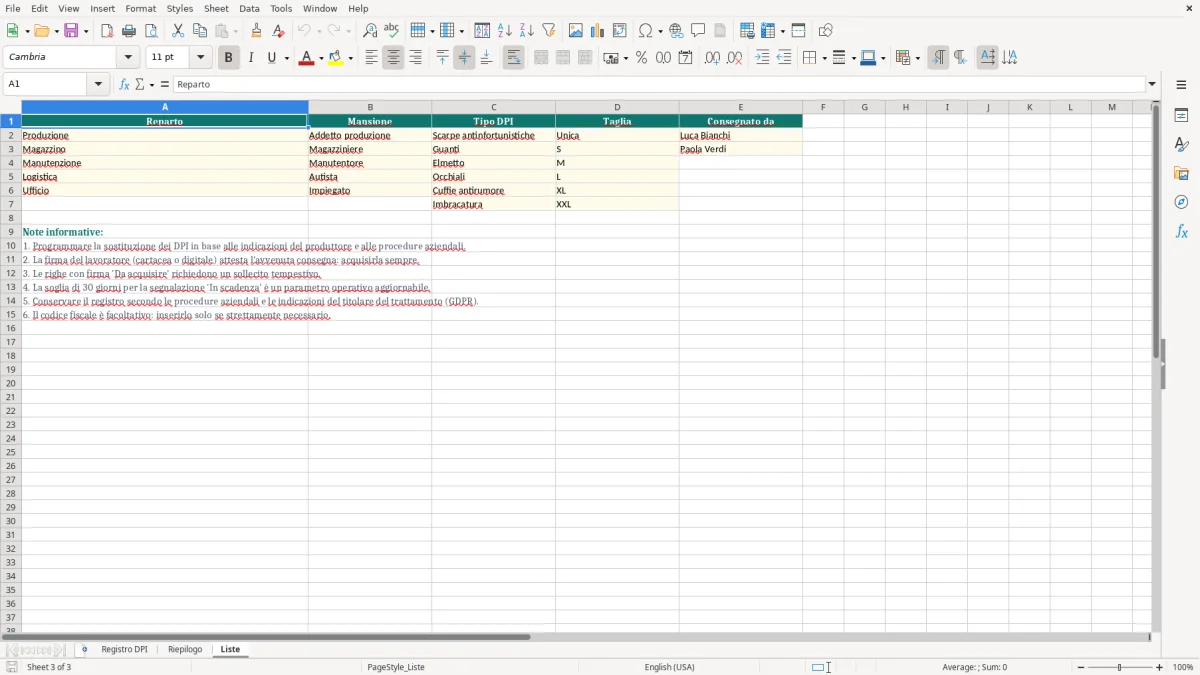Click the formula input line
This screenshot has height=675, width=1200.
click(x=660, y=84)
